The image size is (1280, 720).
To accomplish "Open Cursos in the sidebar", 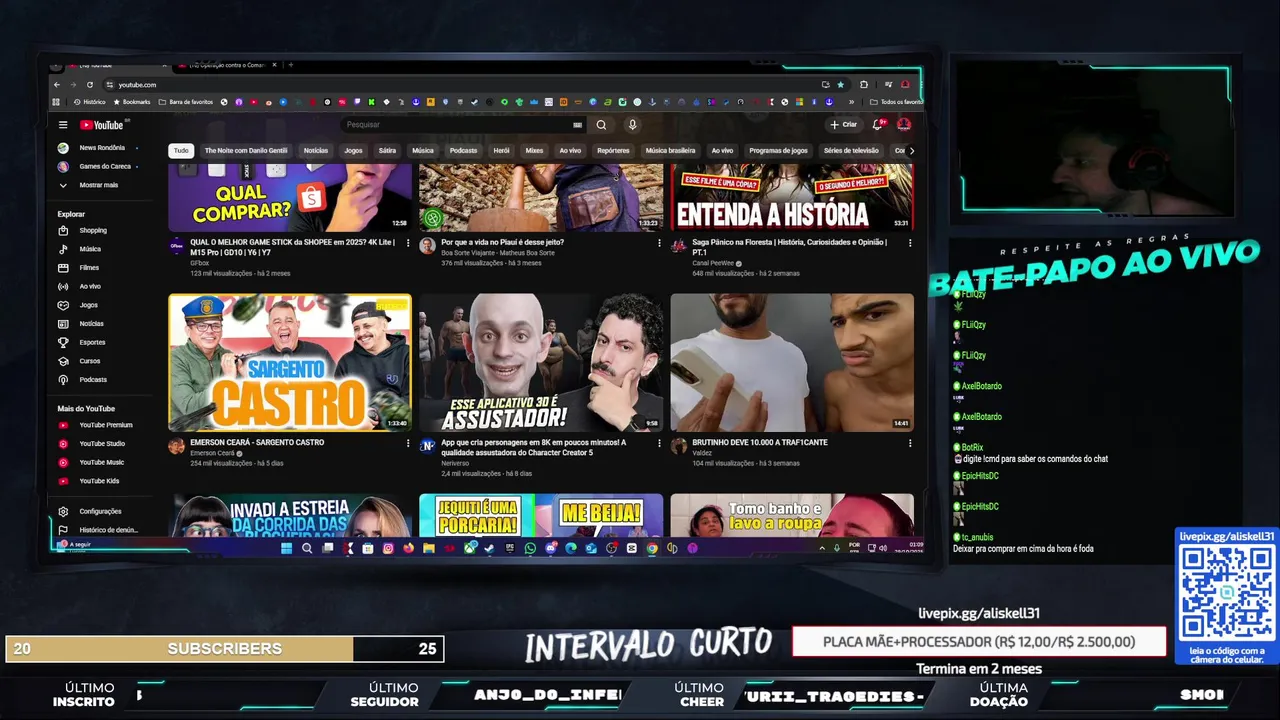I will pos(90,361).
